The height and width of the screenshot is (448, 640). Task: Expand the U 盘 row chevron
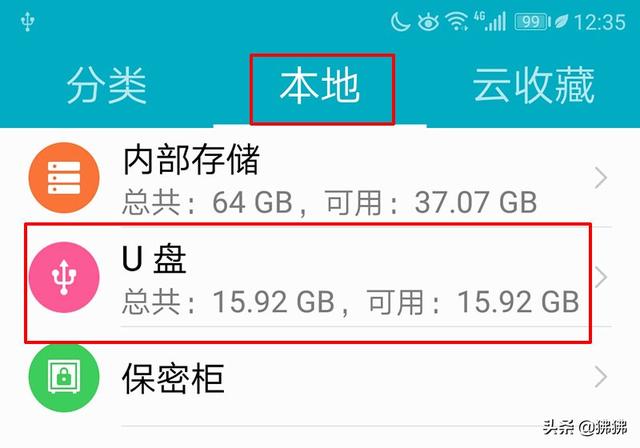coord(600,277)
